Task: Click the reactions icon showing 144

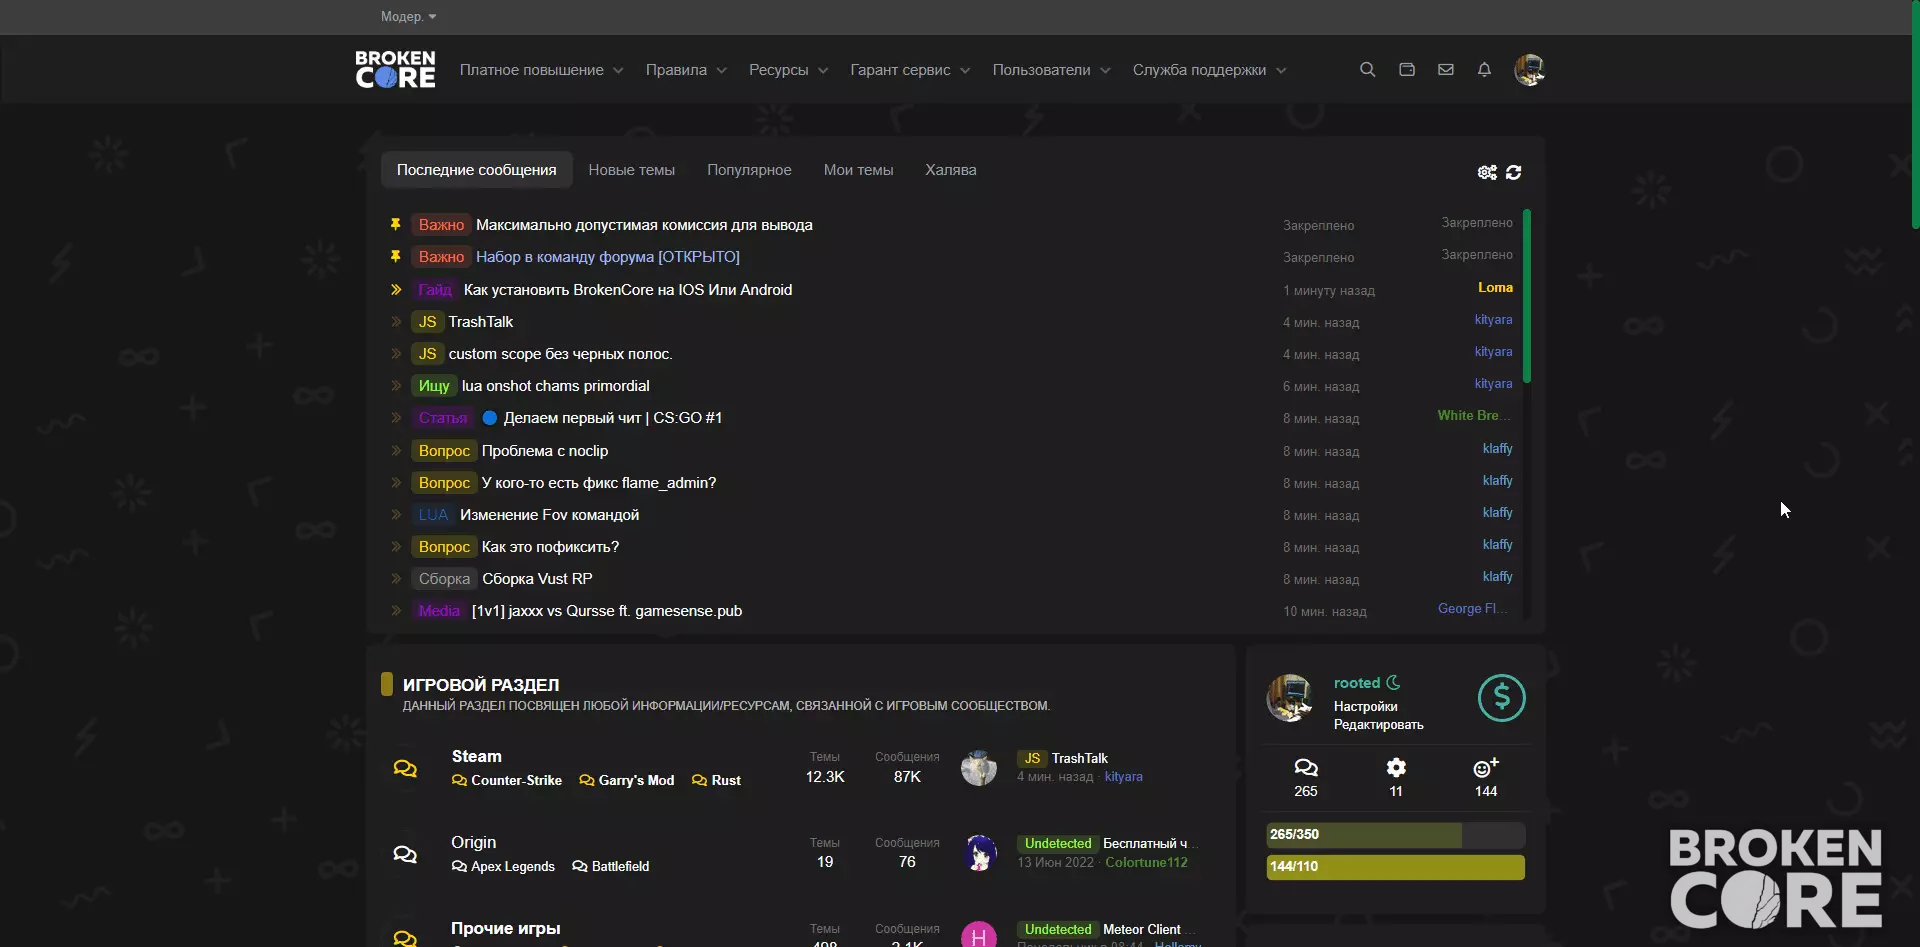Action: click(x=1486, y=768)
